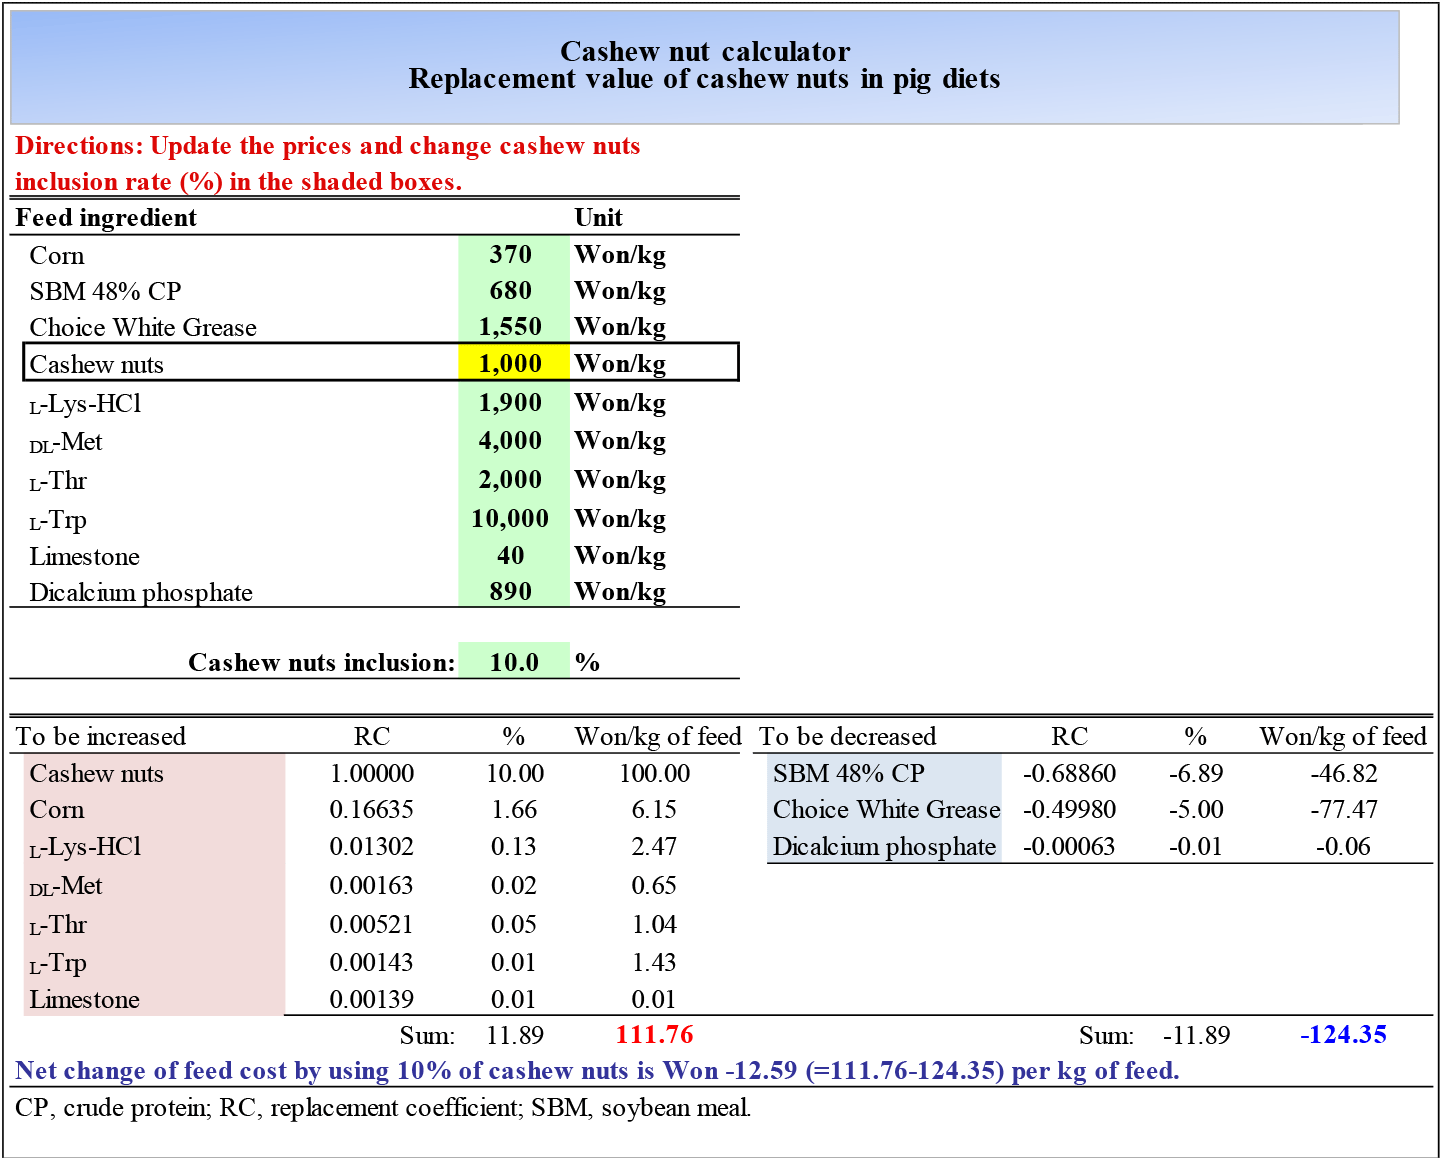This screenshot has height=1160, width=1442.
Task: Click the L-Lys-HCl price cell 1,900
Action: click(512, 403)
